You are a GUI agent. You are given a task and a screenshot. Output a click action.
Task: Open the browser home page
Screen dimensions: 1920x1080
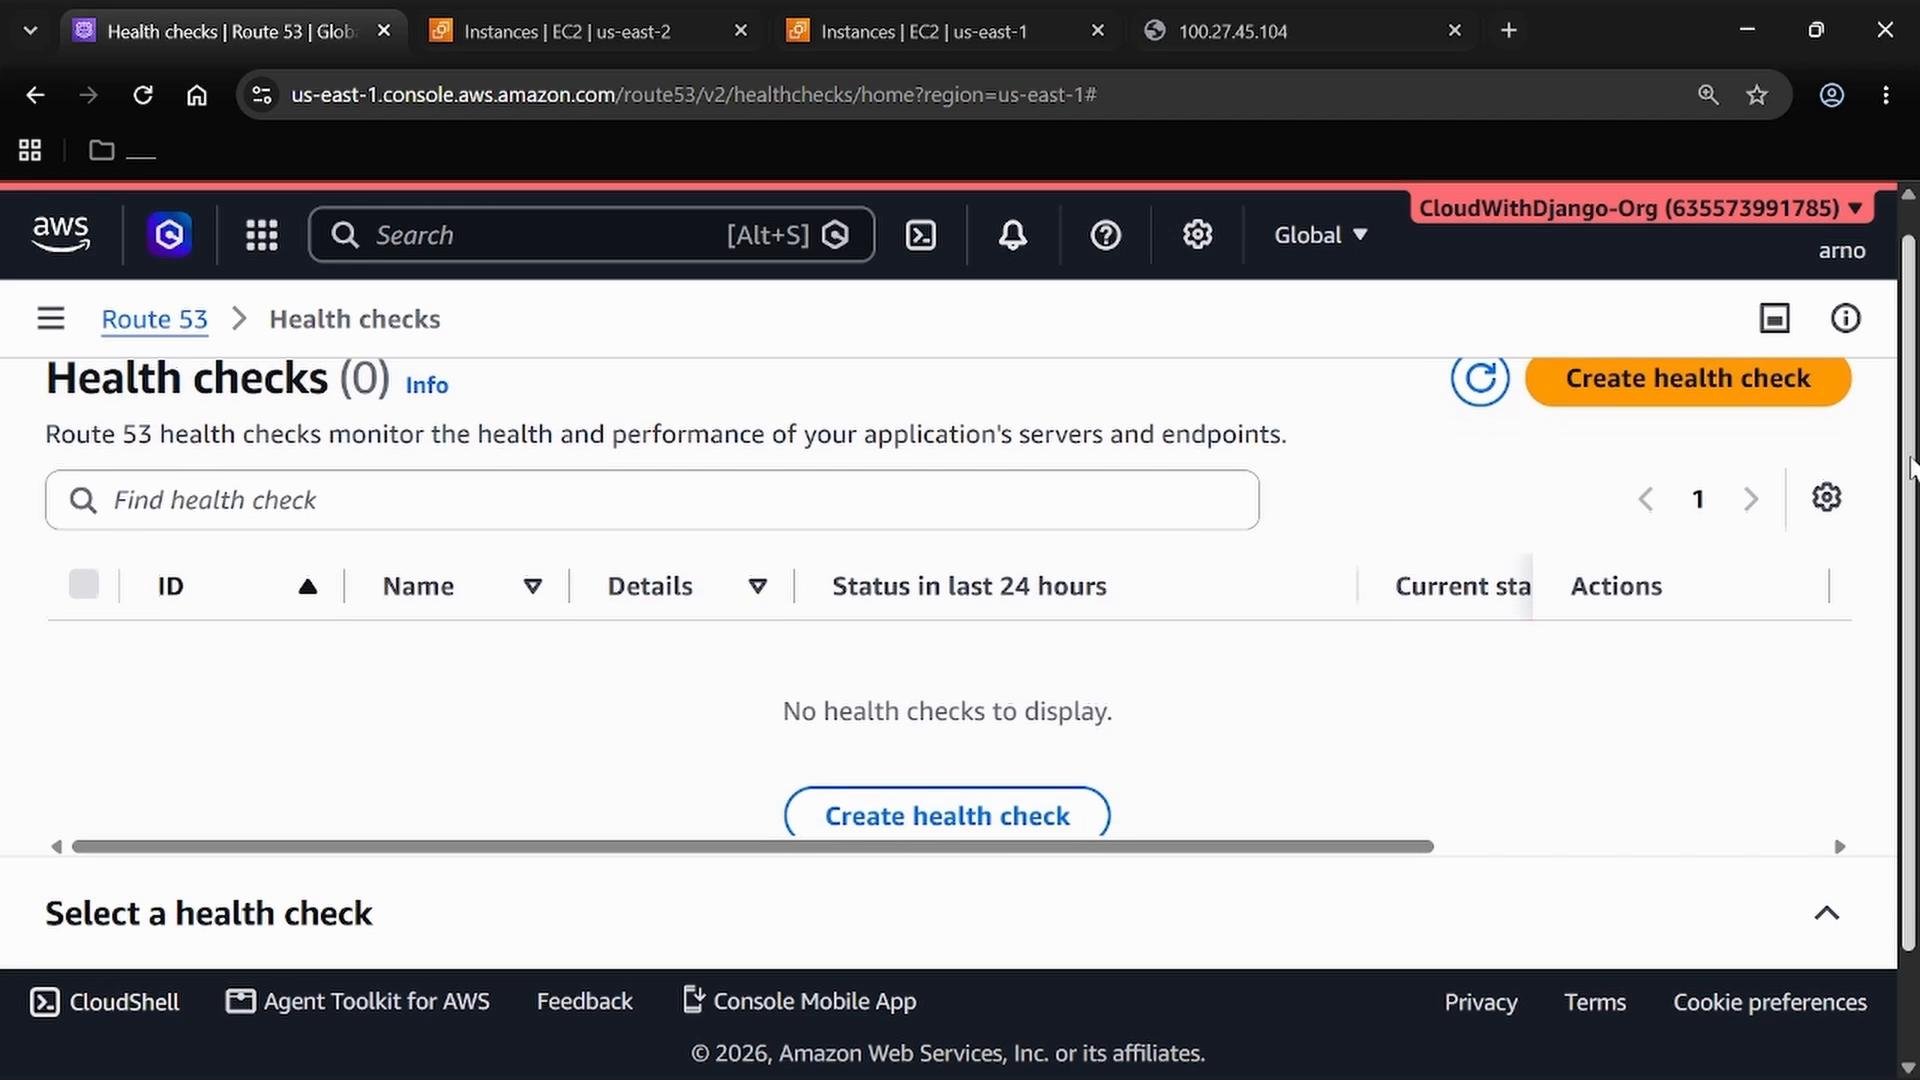pyautogui.click(x=197, y=95)
